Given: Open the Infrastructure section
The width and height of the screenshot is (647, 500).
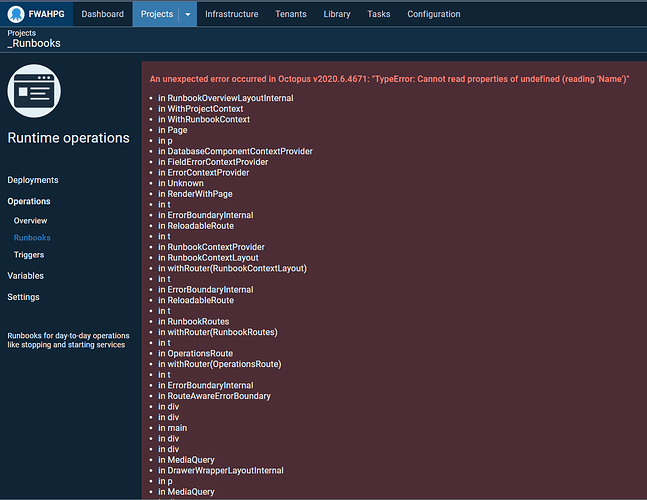Looking at the screenshot, I should [x=231, y=14].
